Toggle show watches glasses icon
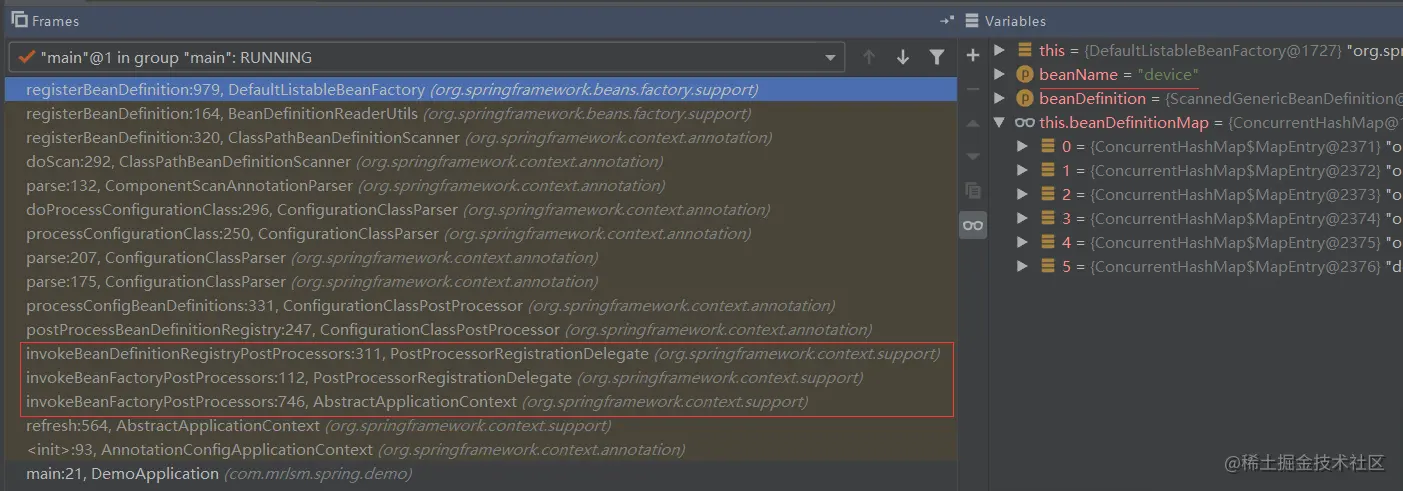This screenshot has height=491, width=1403. tap(973, 225)
